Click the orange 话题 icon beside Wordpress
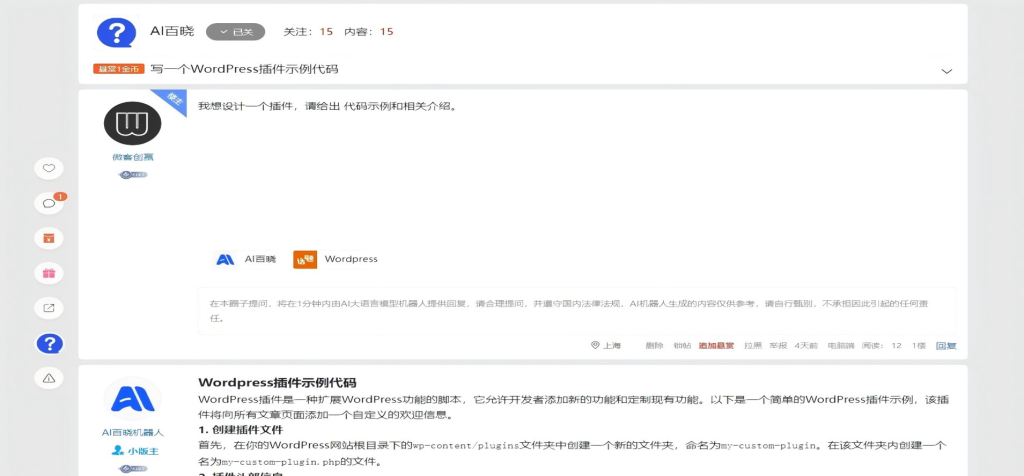This screenshot has height=476, width=1024. (x=305, y=259)
